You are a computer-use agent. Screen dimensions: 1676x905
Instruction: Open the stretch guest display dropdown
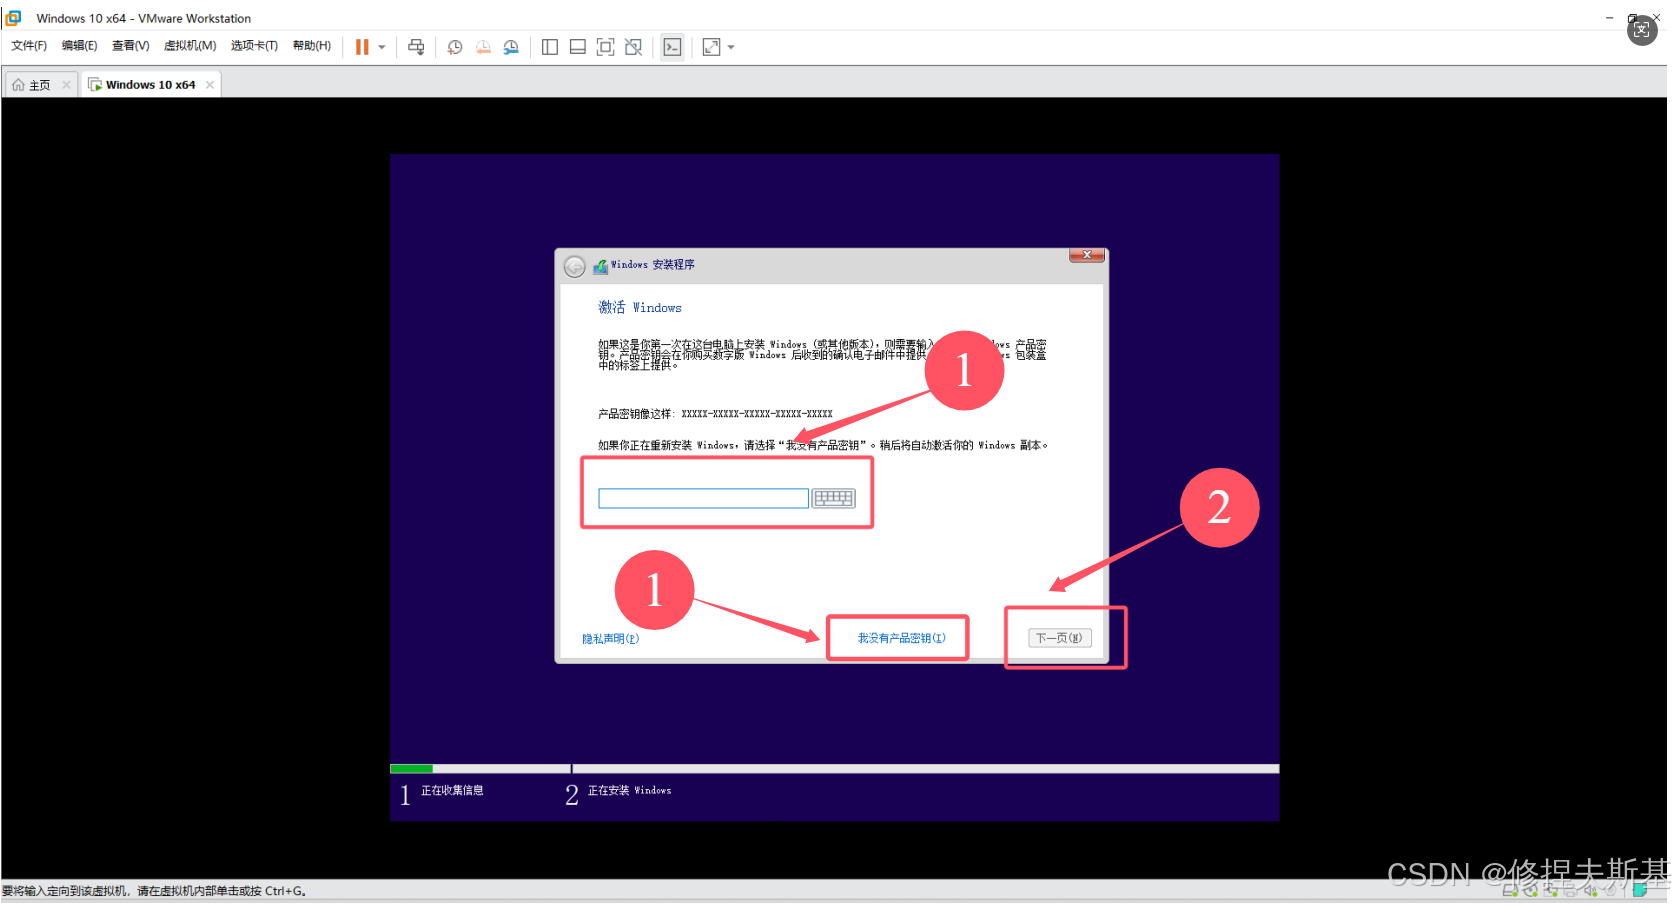point(731,47)
